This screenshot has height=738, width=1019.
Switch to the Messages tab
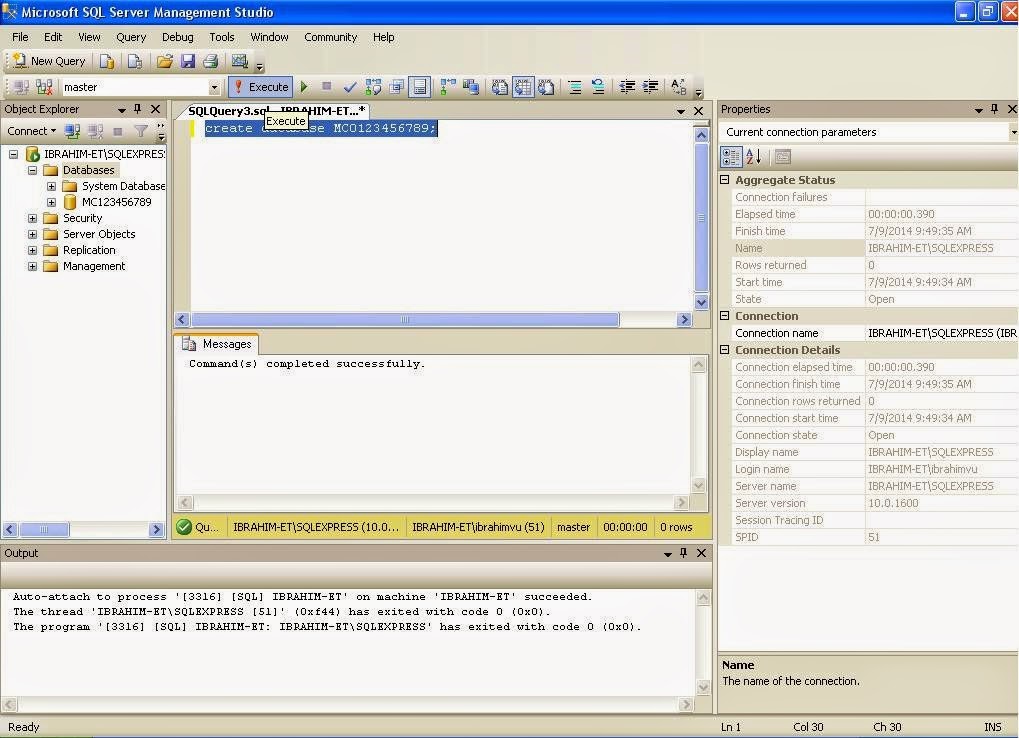tap(218, 344)
